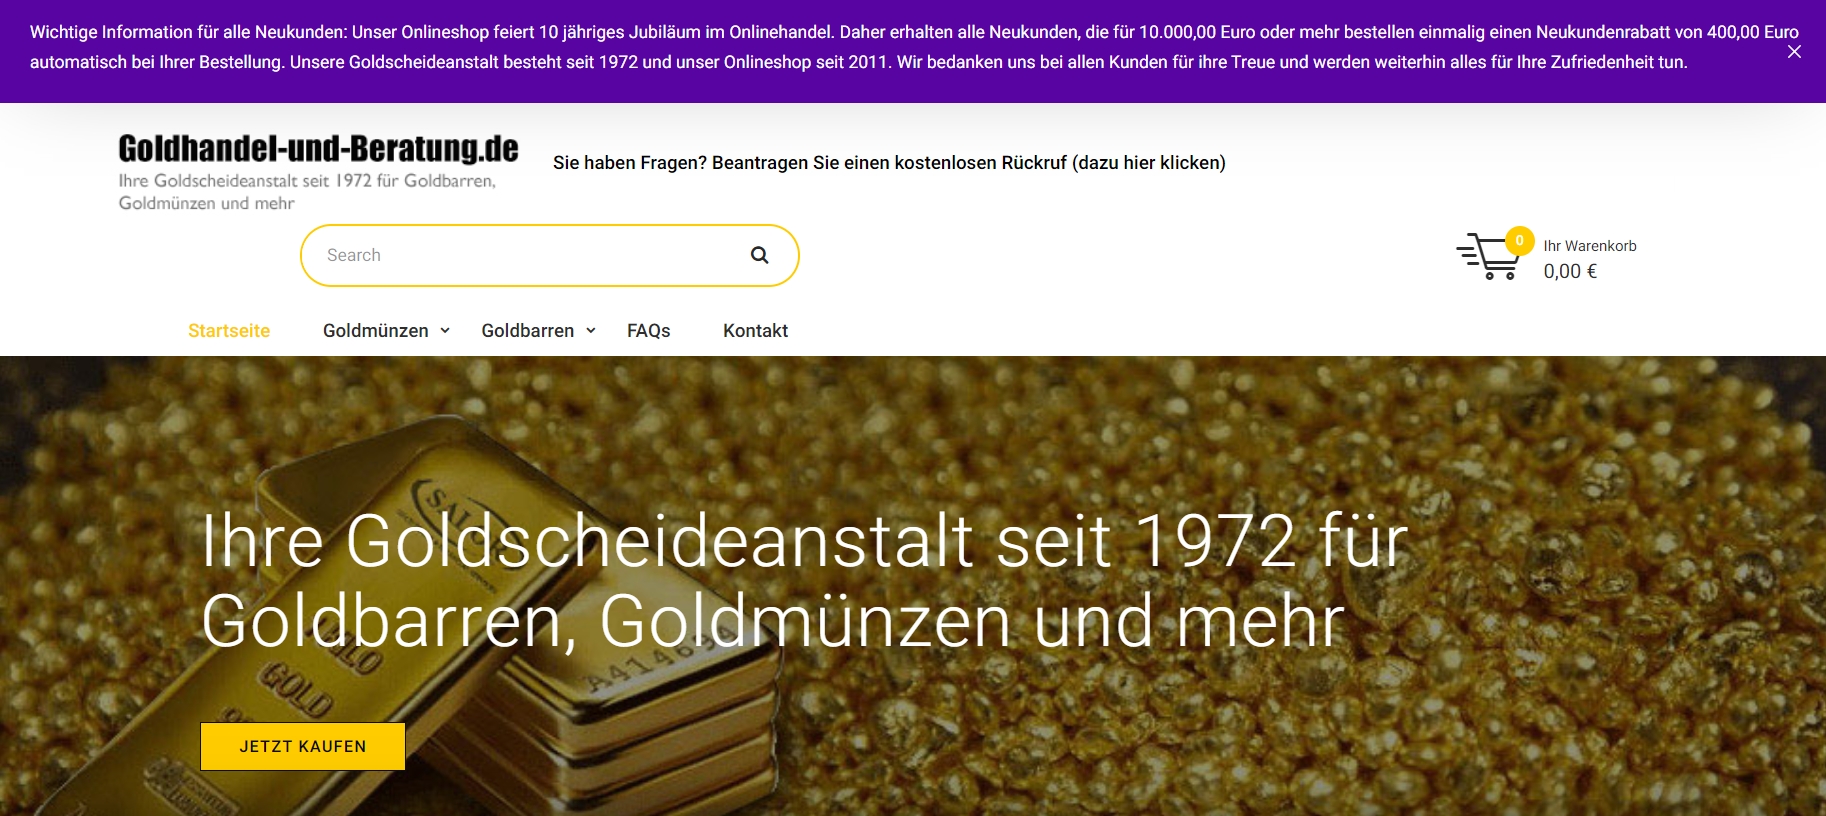Expand the Goldbarren dropdown chevron
The width and height of the screenshot is (1826, 816).
click(591, 331)
